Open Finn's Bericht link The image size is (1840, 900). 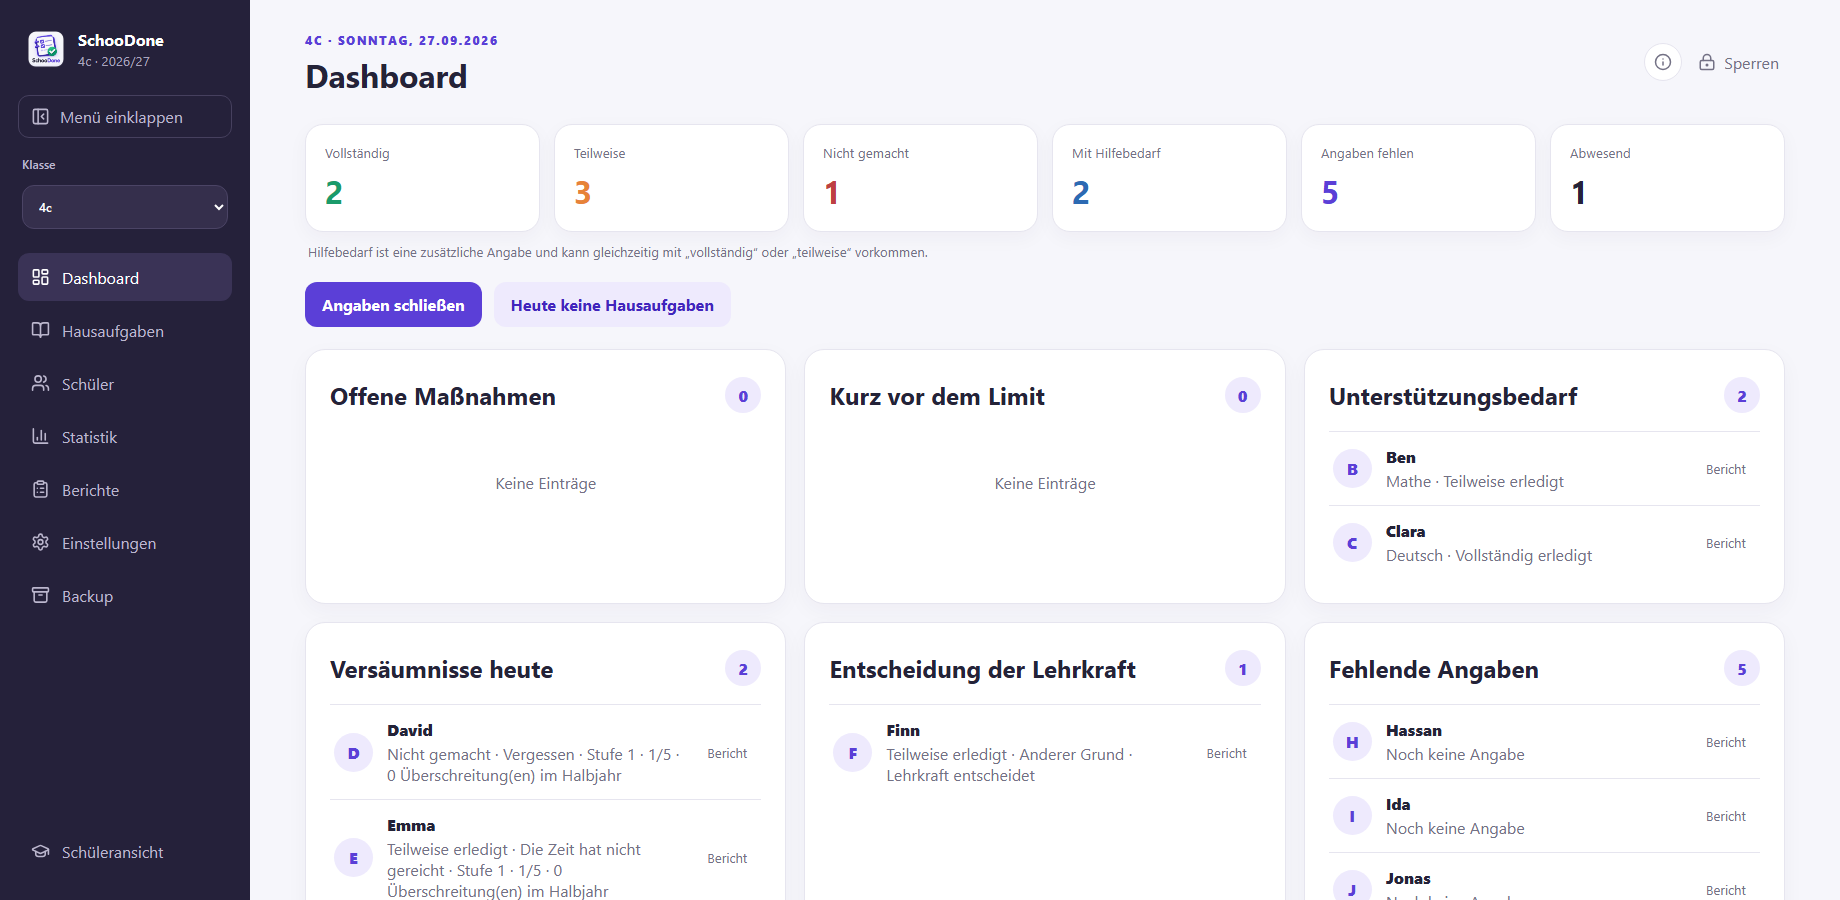pos(1227,753)
